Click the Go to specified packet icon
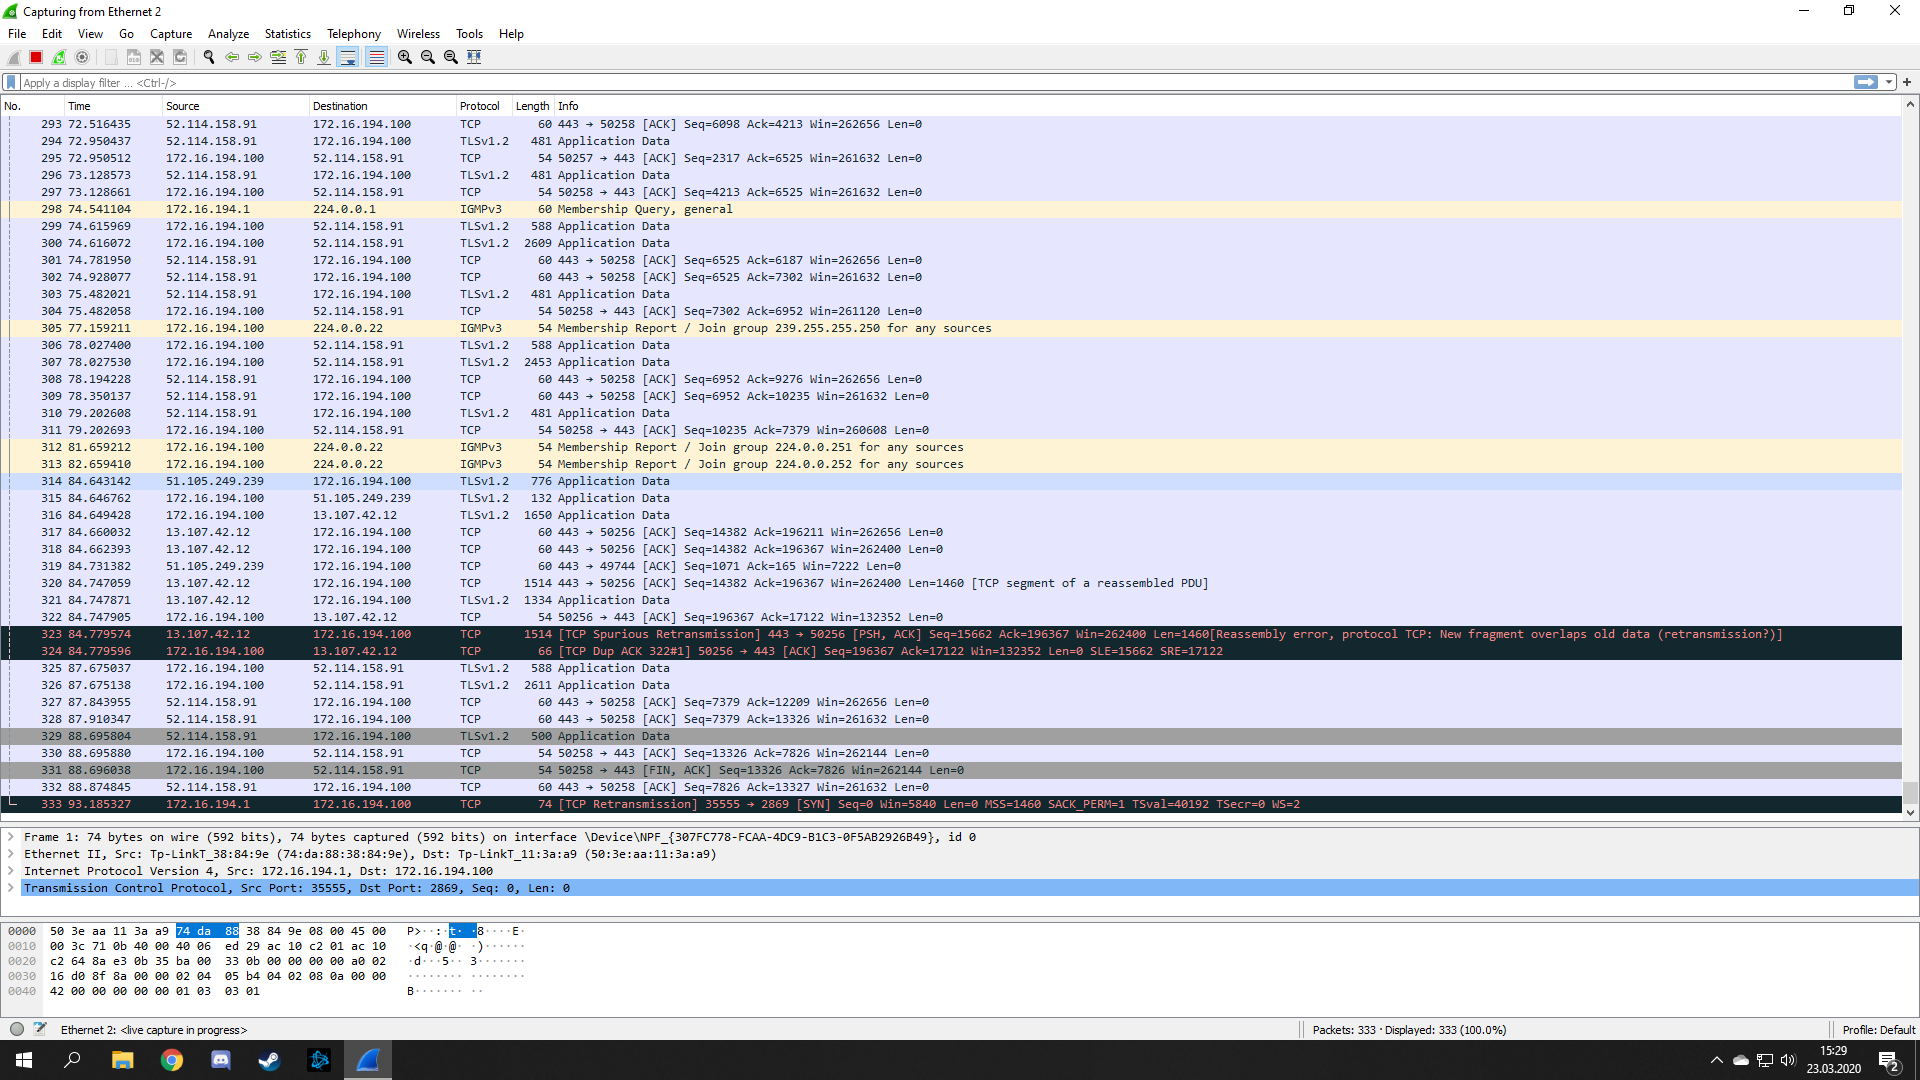The image size is (1920, 1080). (x=278, y=57)
